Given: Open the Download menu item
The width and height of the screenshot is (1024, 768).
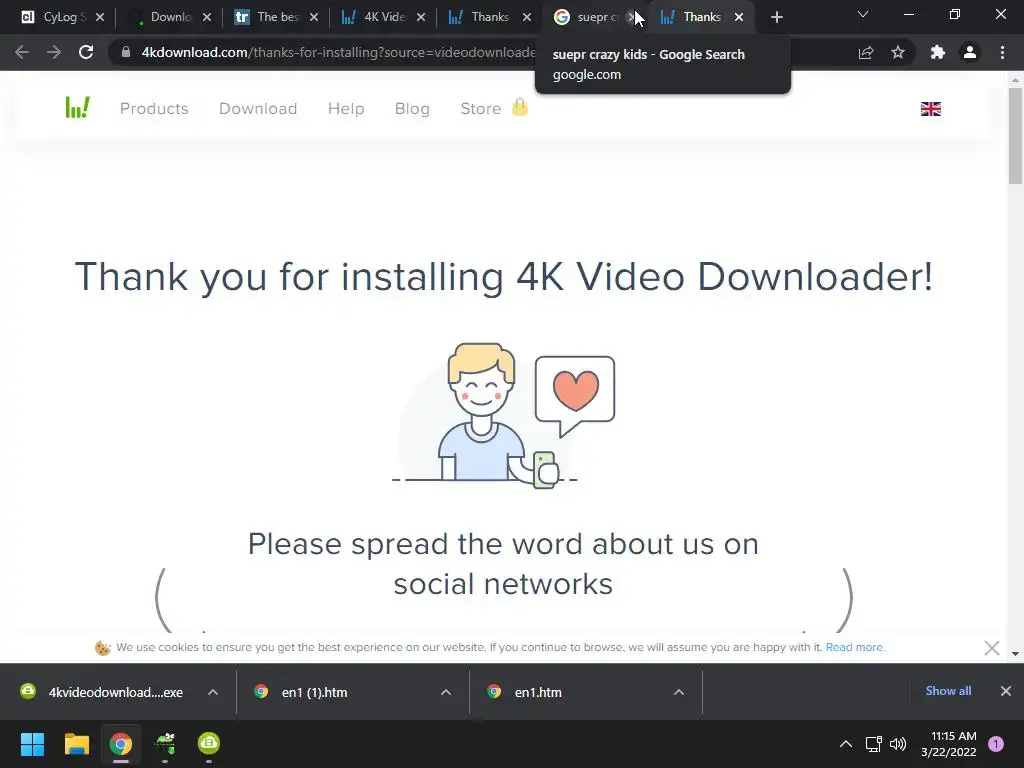Looking at the screenshot, I should click(x=258, y=108).
